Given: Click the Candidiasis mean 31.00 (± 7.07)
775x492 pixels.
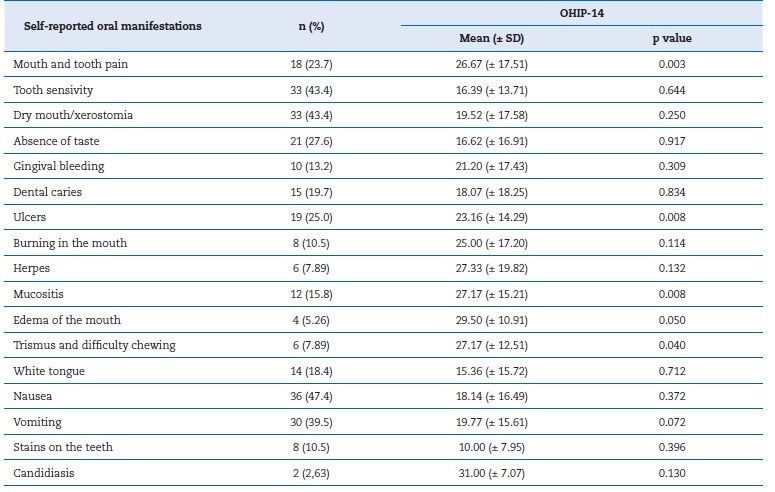Looking at the screenshot, I should (x=484, y=473).
